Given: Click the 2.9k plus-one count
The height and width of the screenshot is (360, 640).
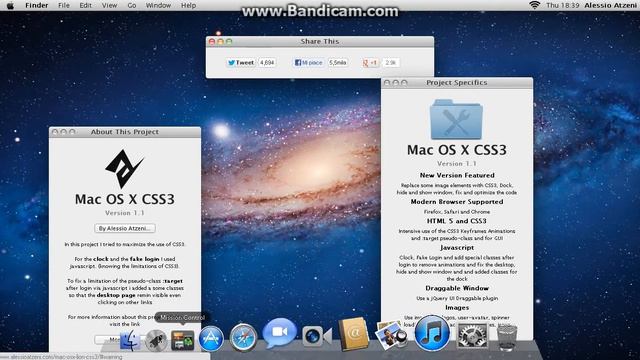Looking at the screenshot, I should tap(391, 62).
